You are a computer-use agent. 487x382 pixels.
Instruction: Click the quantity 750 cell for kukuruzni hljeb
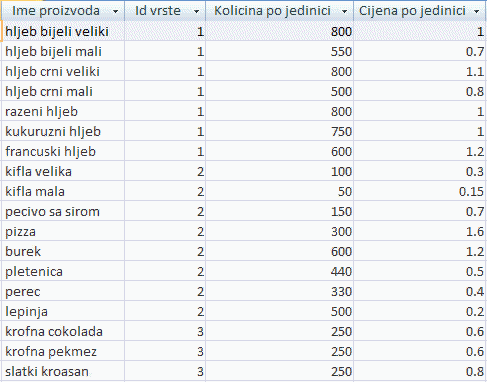[x=279, y=131]
